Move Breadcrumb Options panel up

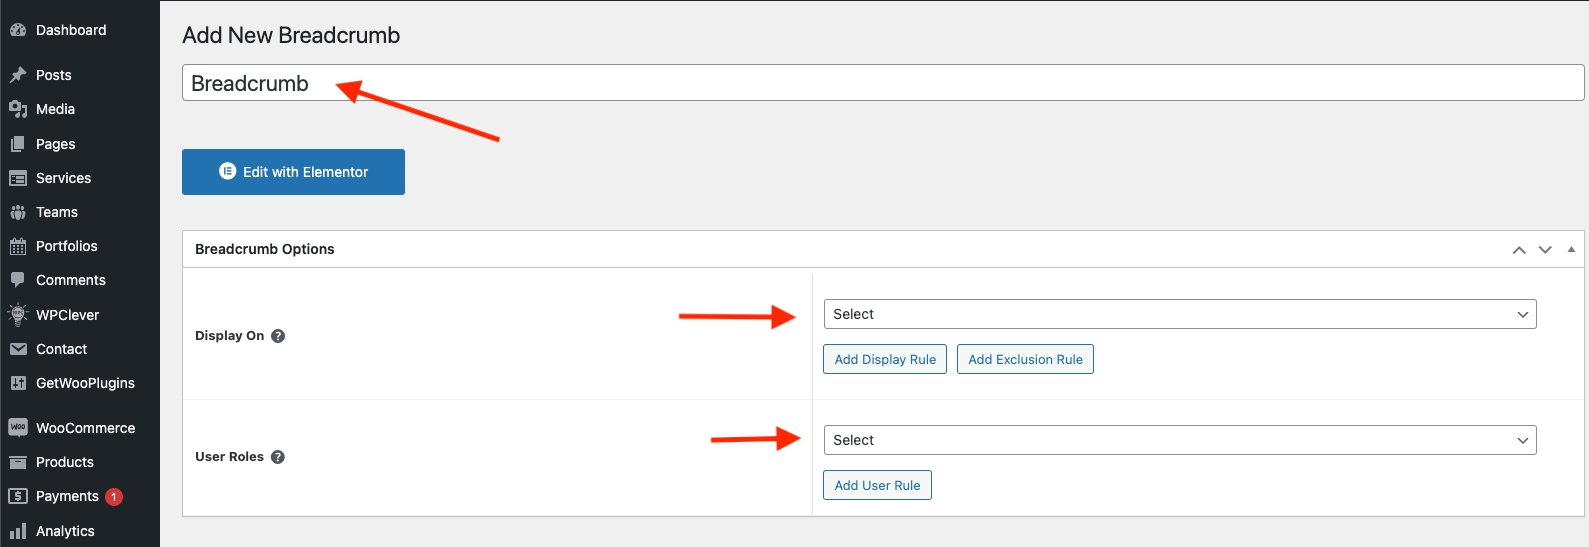1519,250
